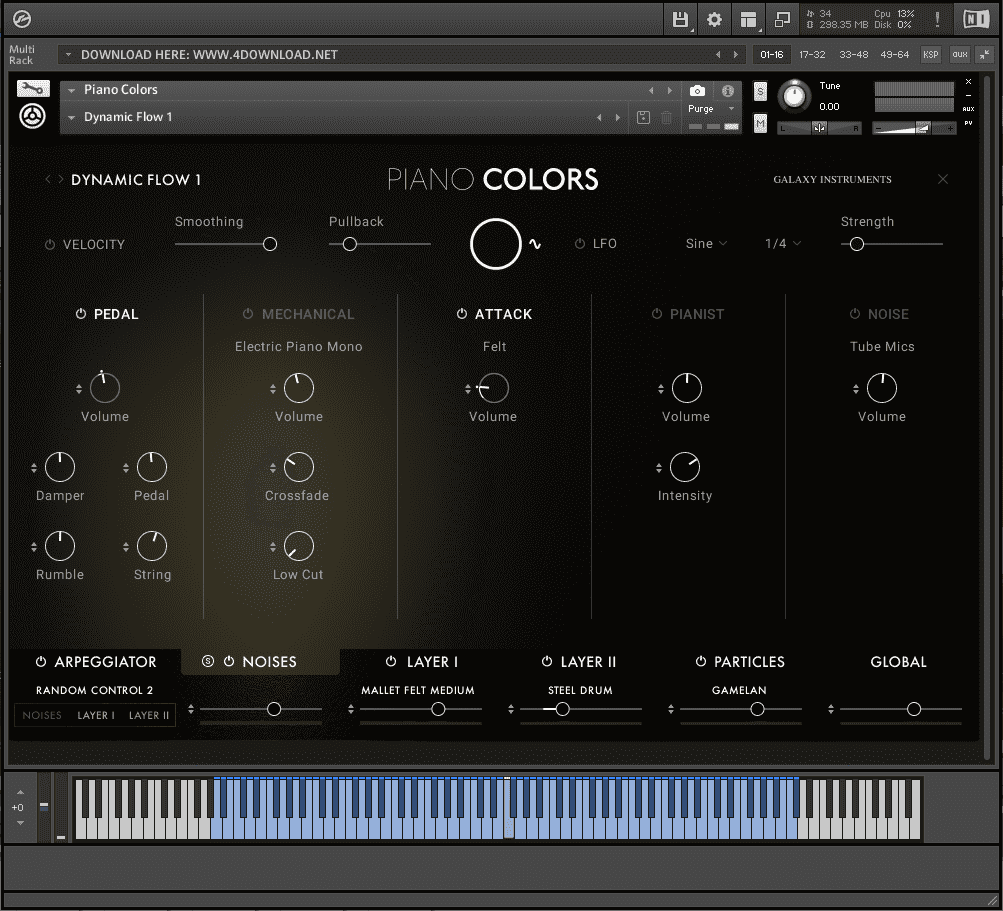The width and height of the screenshot is (1003, 911).
Task: Open 1/4 rate dropdown
Action: pos(783,244)
